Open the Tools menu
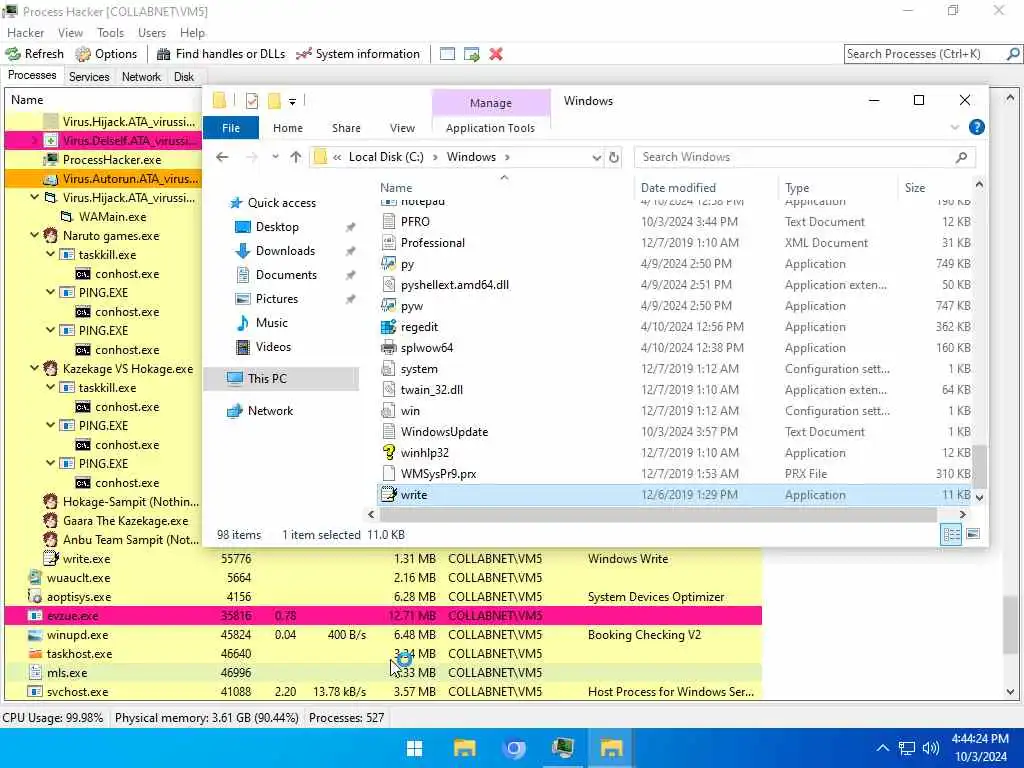 coord(110,33)
